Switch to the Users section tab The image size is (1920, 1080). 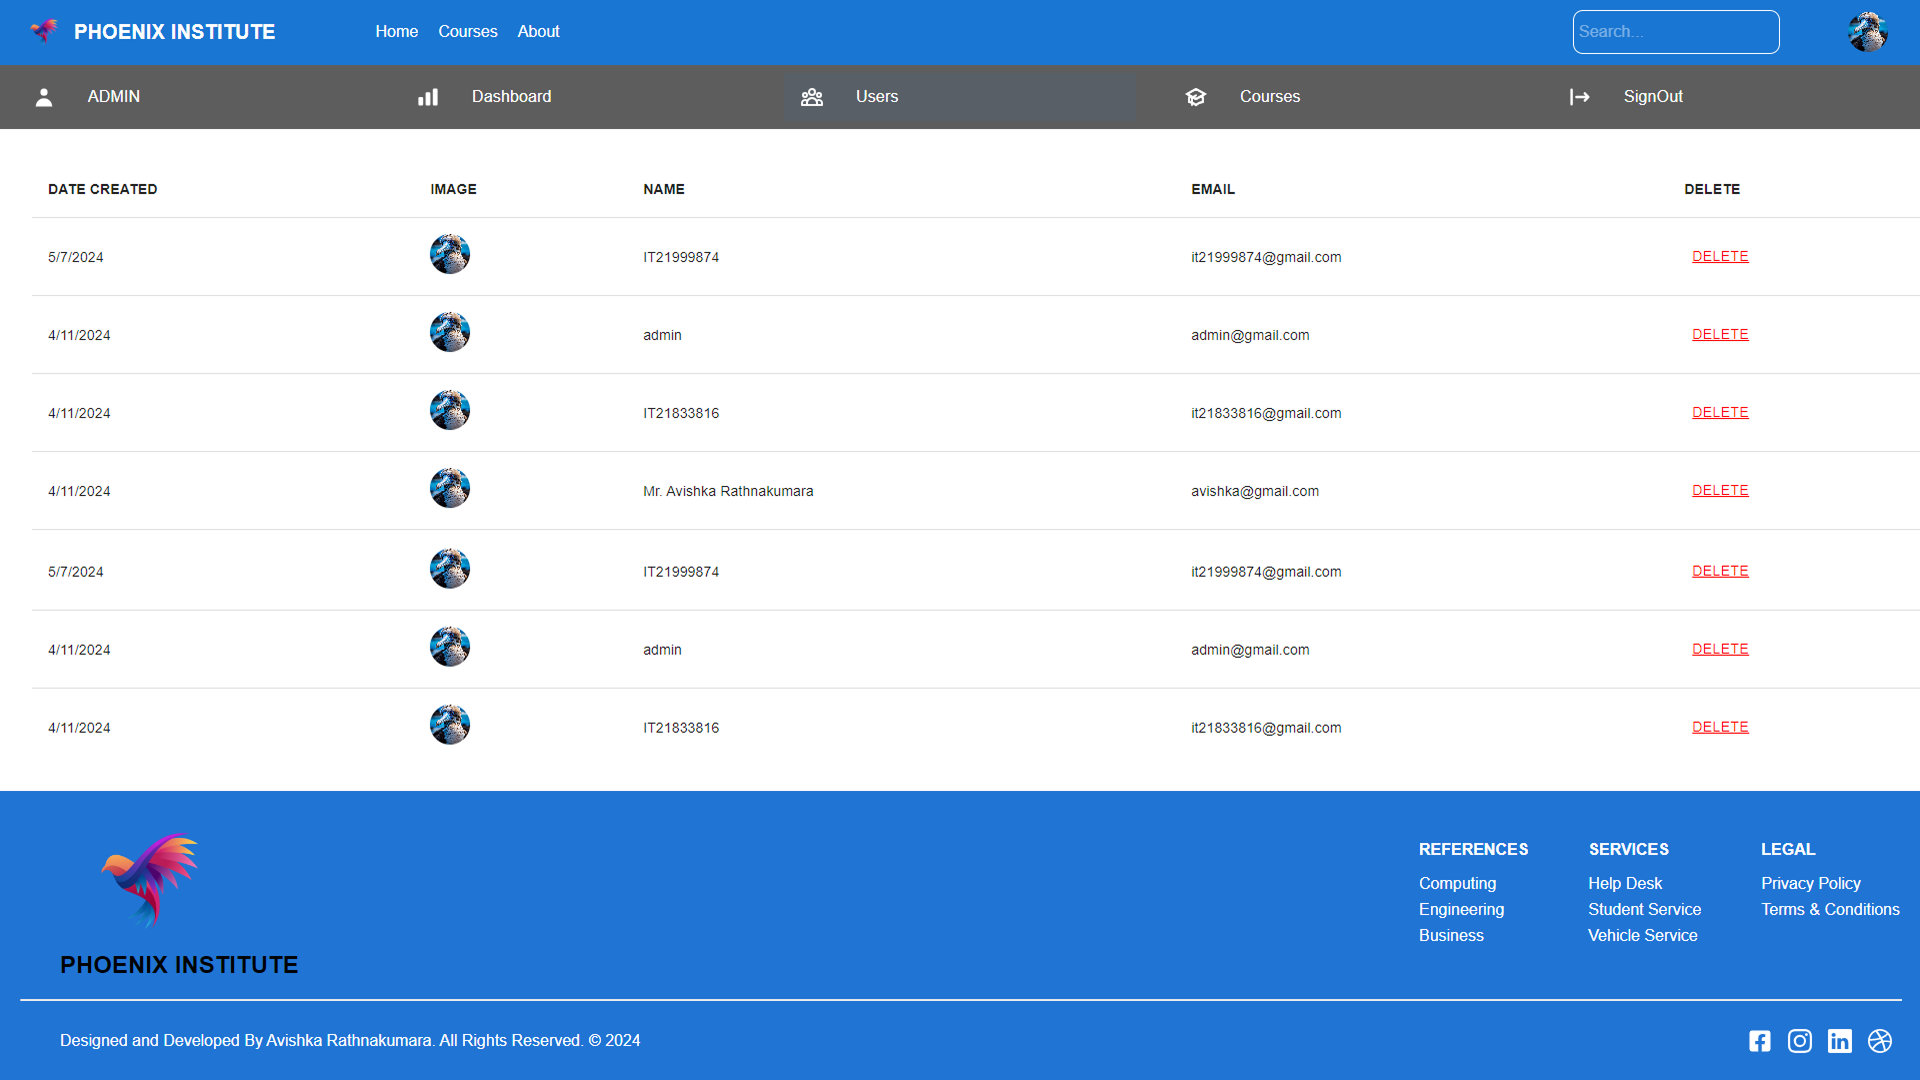[x=877, y=97]
